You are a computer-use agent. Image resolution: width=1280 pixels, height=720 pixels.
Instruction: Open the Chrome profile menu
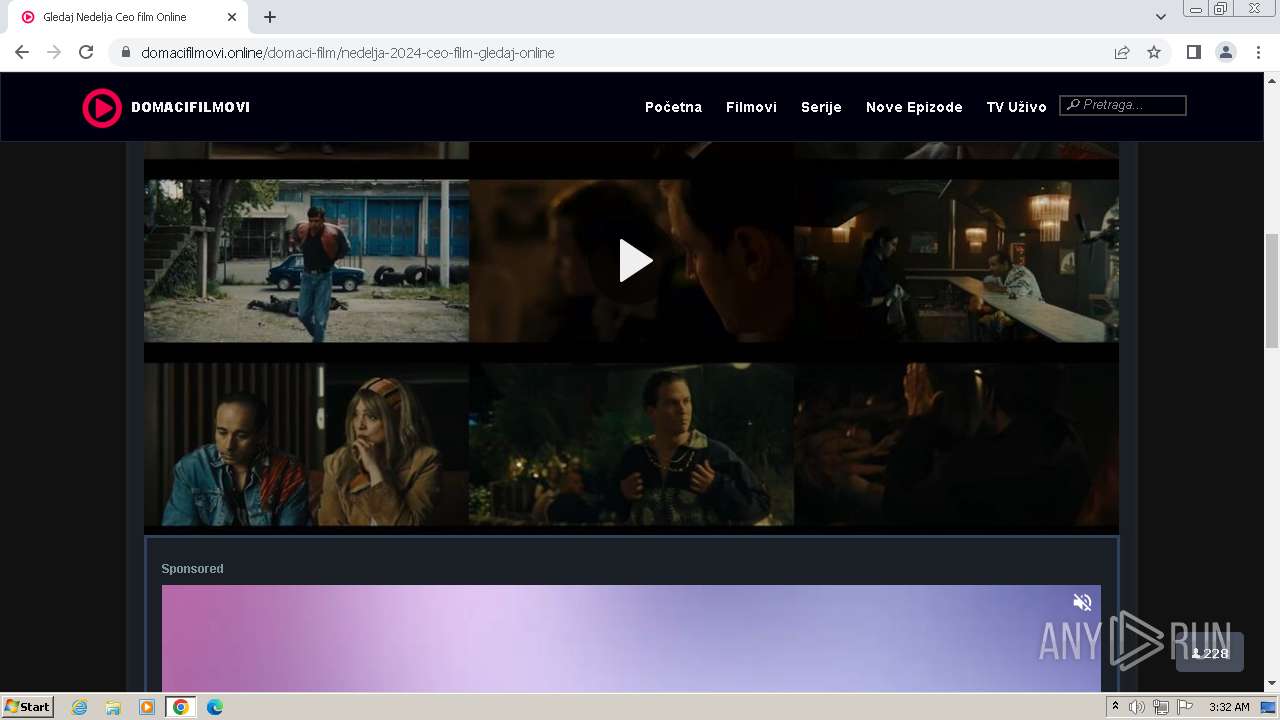point(1226,52)
